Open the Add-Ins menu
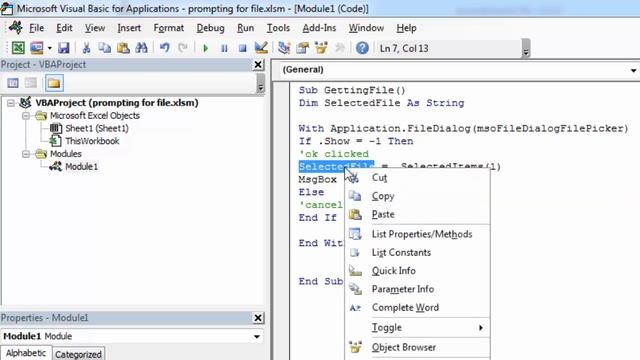The width and height of the screenshot is (640, 360). point(319,28)
